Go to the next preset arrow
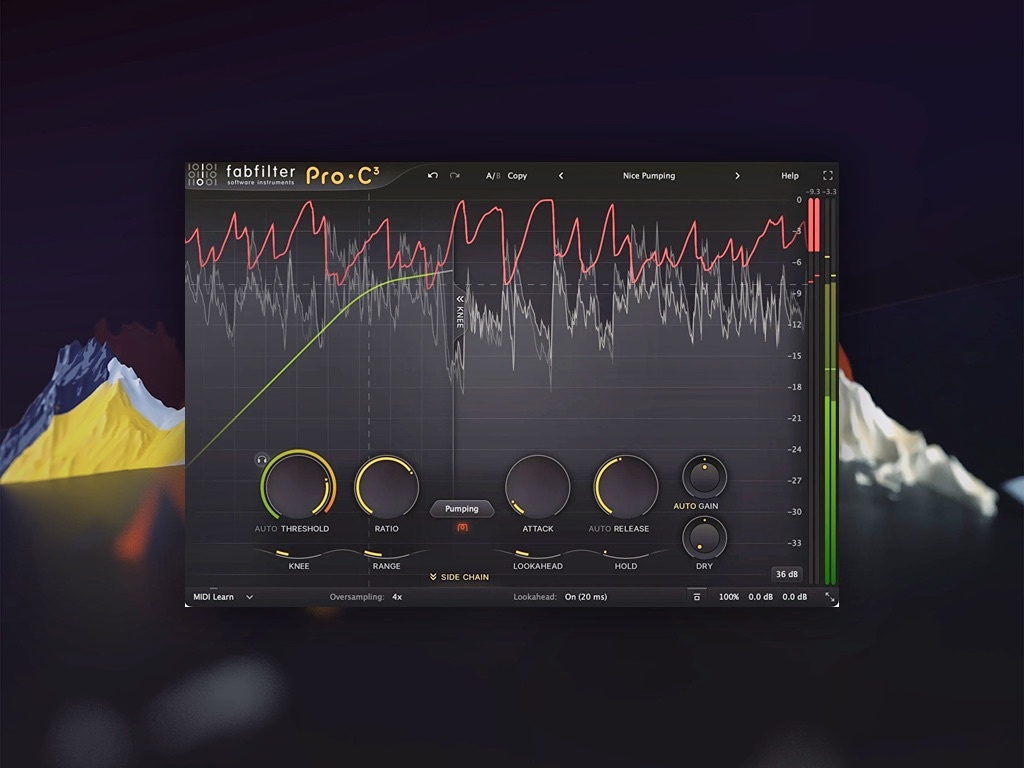This screenshot has width=1024, height=768. pyautogui.click(x=737, y=176)
